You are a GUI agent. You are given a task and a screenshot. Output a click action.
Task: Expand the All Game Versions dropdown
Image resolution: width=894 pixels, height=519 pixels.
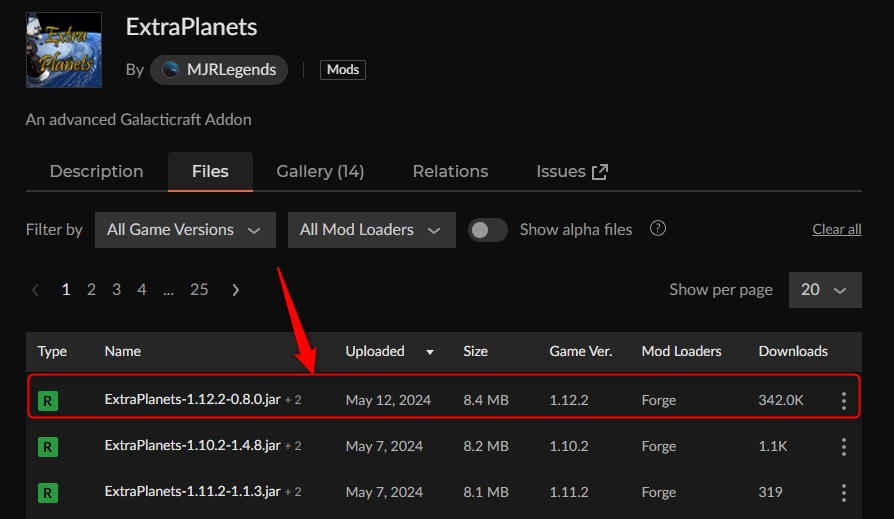click(x=185, y=230)
